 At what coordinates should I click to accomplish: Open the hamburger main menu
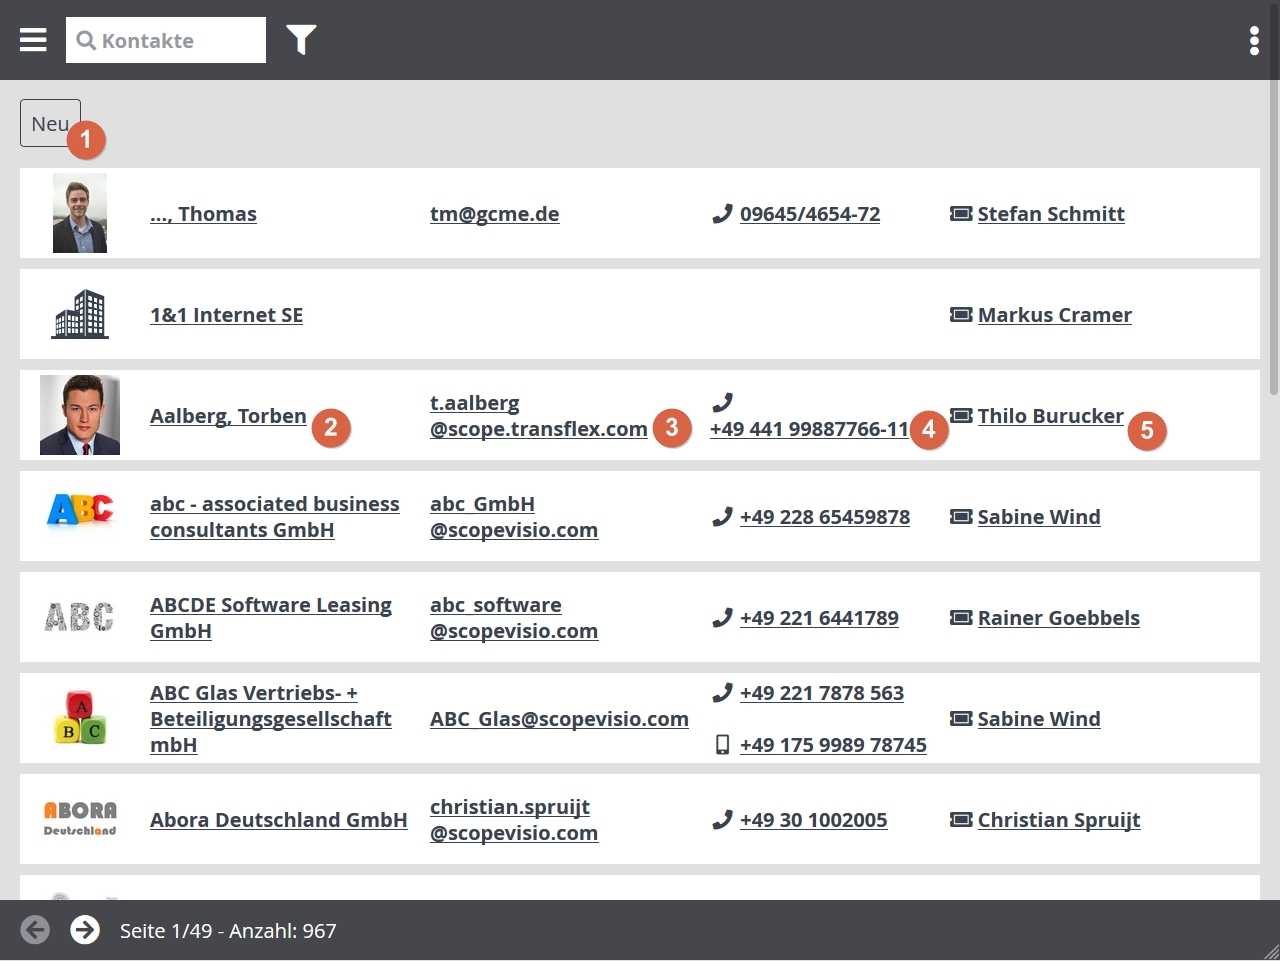coord(33,40)
